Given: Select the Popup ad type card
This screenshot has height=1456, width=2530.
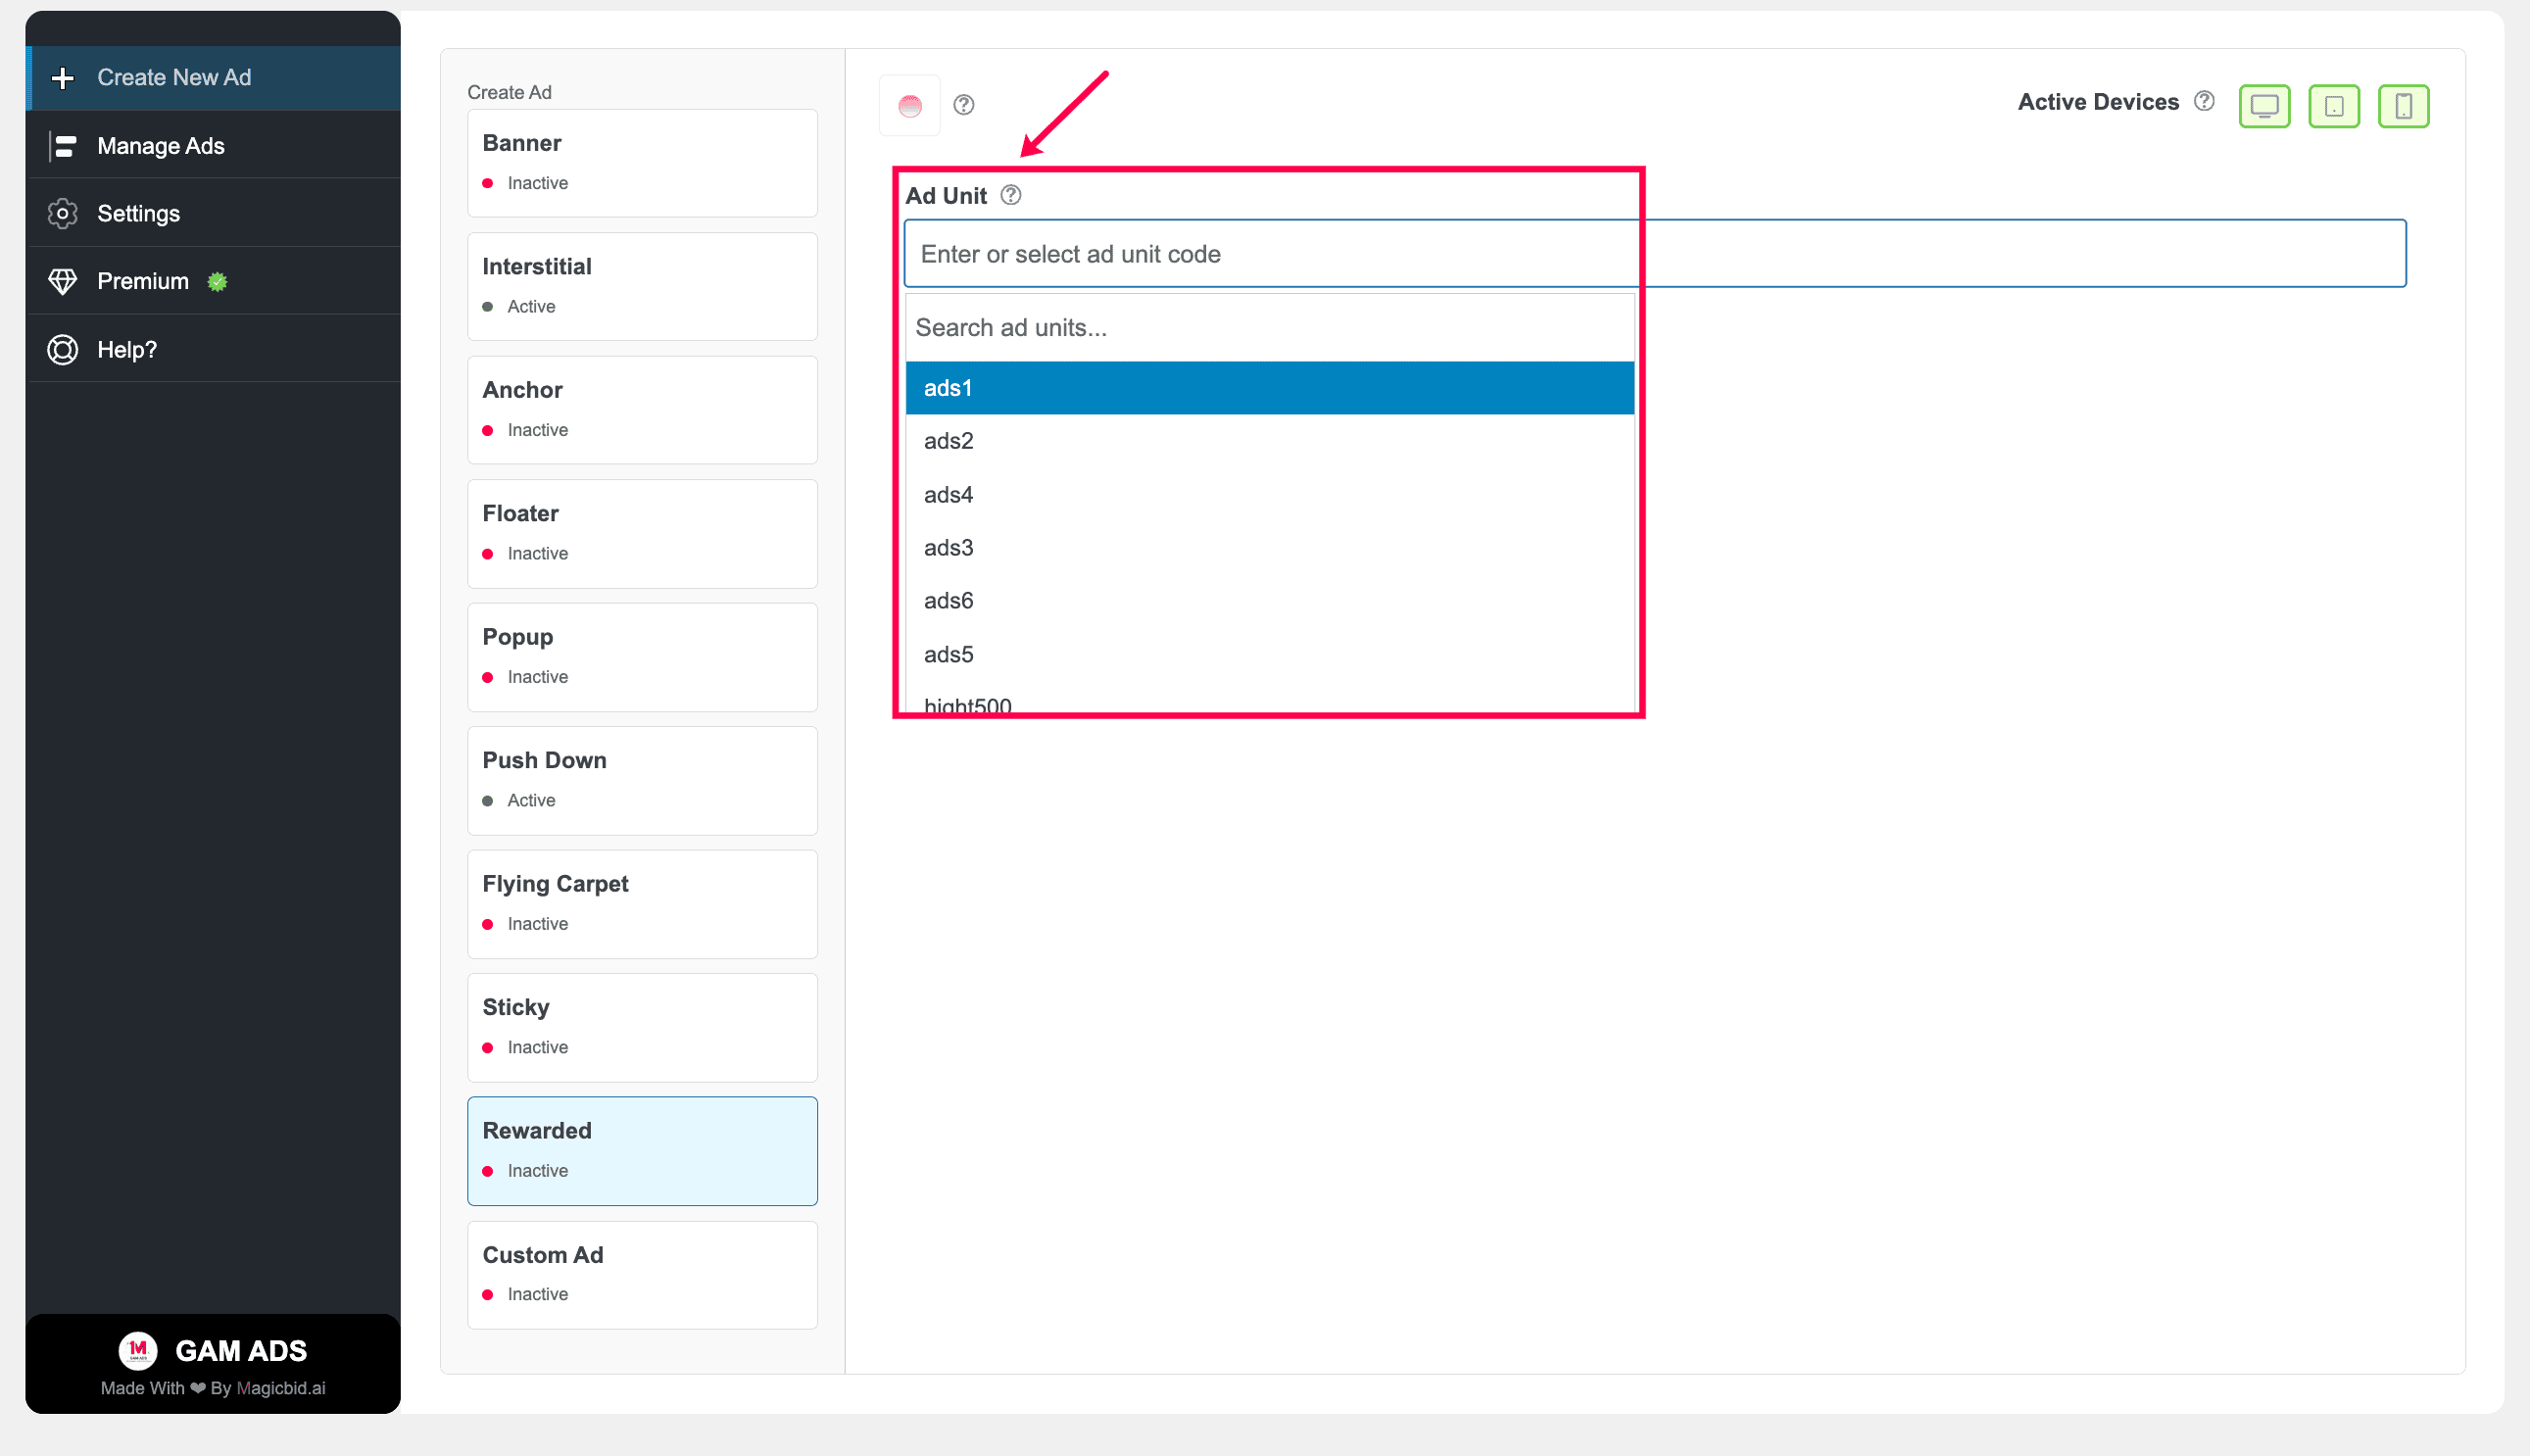Looking at the screenshot, I should point(642,657).
